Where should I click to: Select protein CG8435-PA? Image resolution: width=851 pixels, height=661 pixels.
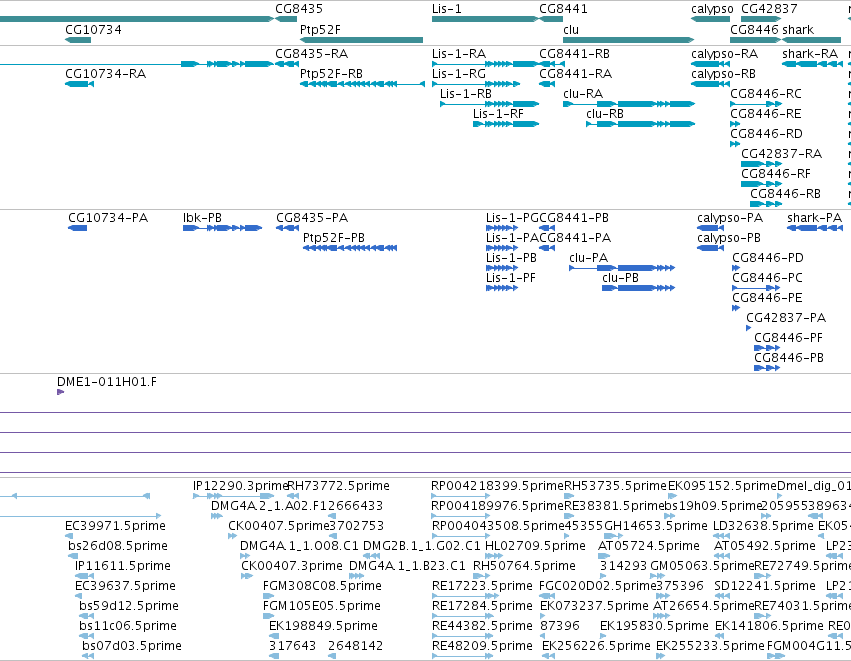coord(312,218)
